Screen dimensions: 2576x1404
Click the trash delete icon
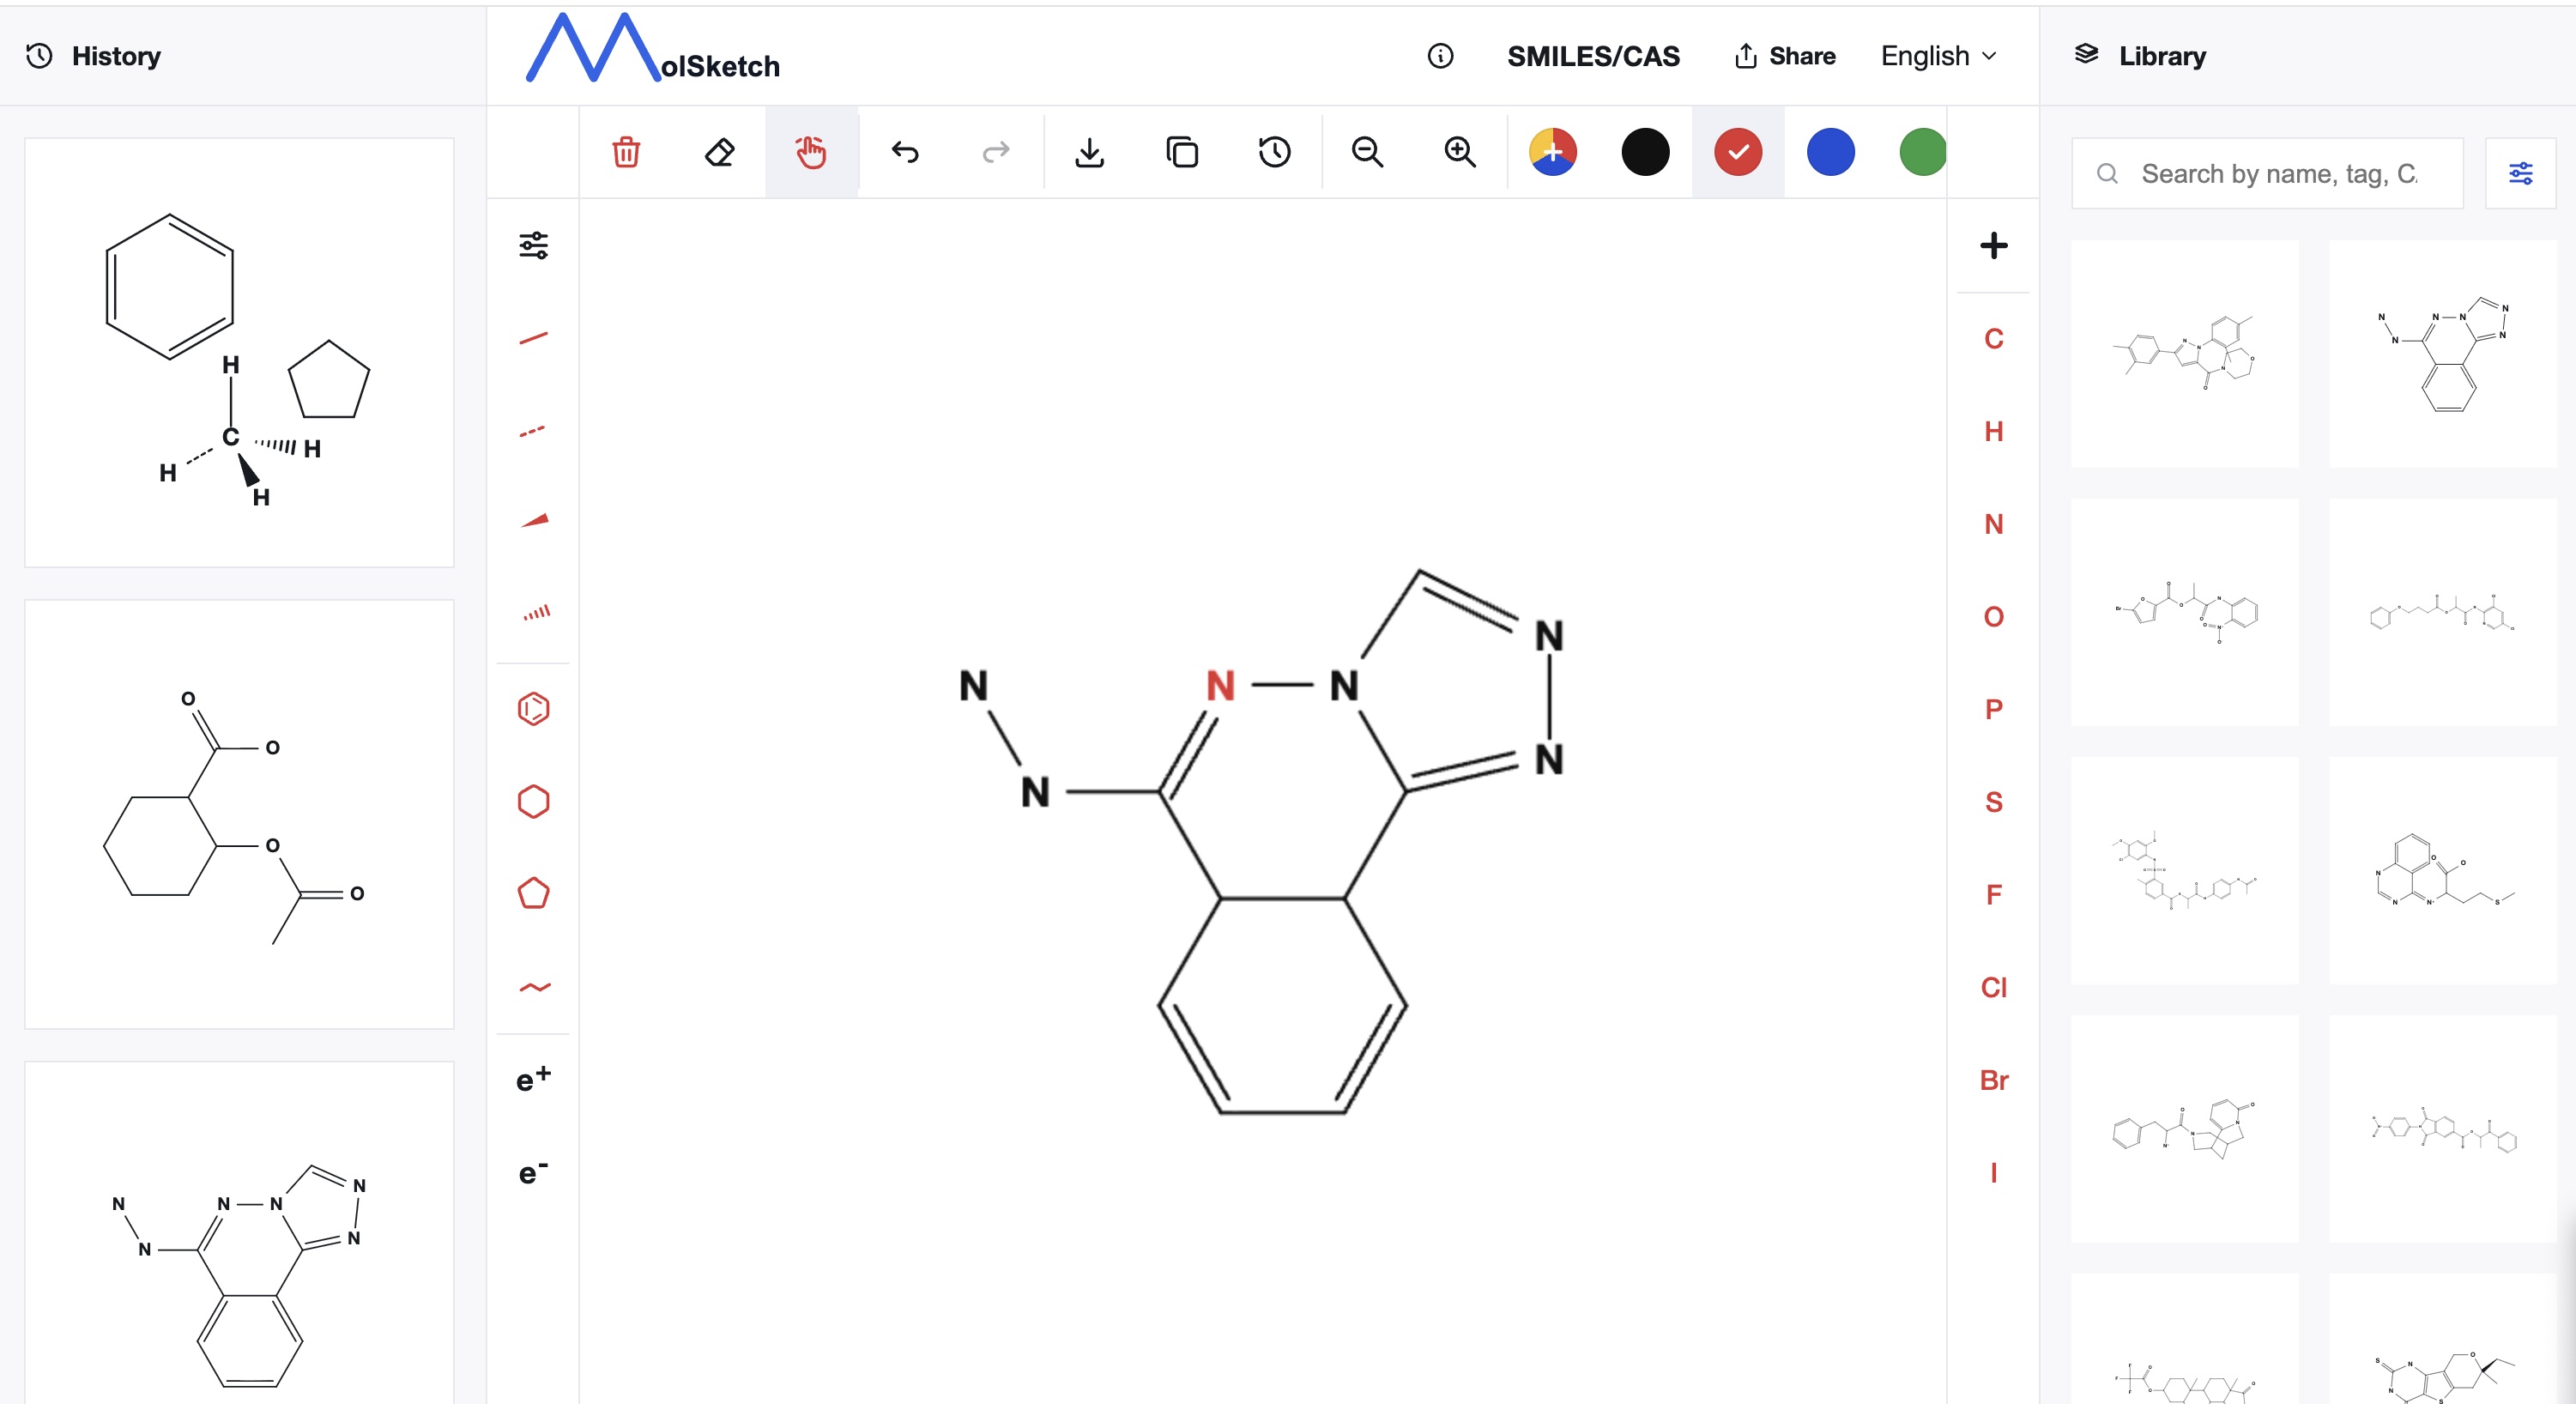[626, 152]
